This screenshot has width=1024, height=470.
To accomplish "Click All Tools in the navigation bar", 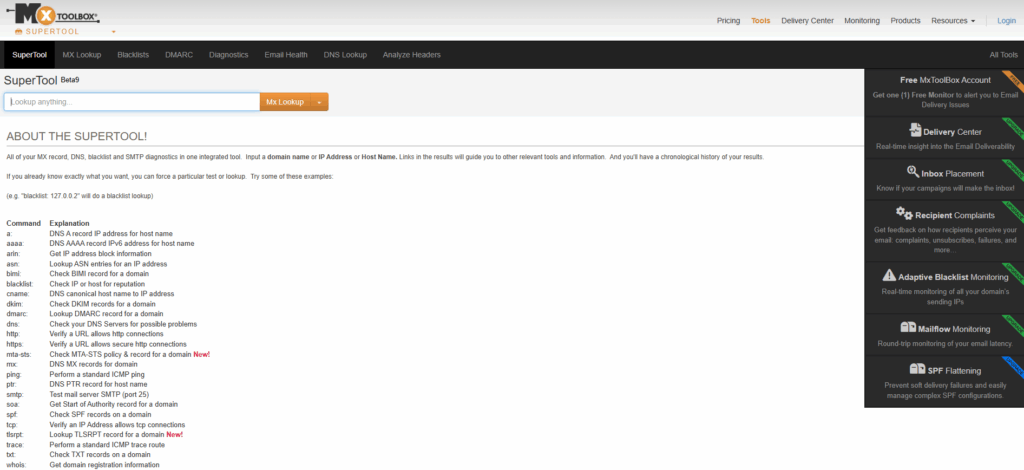I will 1003,55.
